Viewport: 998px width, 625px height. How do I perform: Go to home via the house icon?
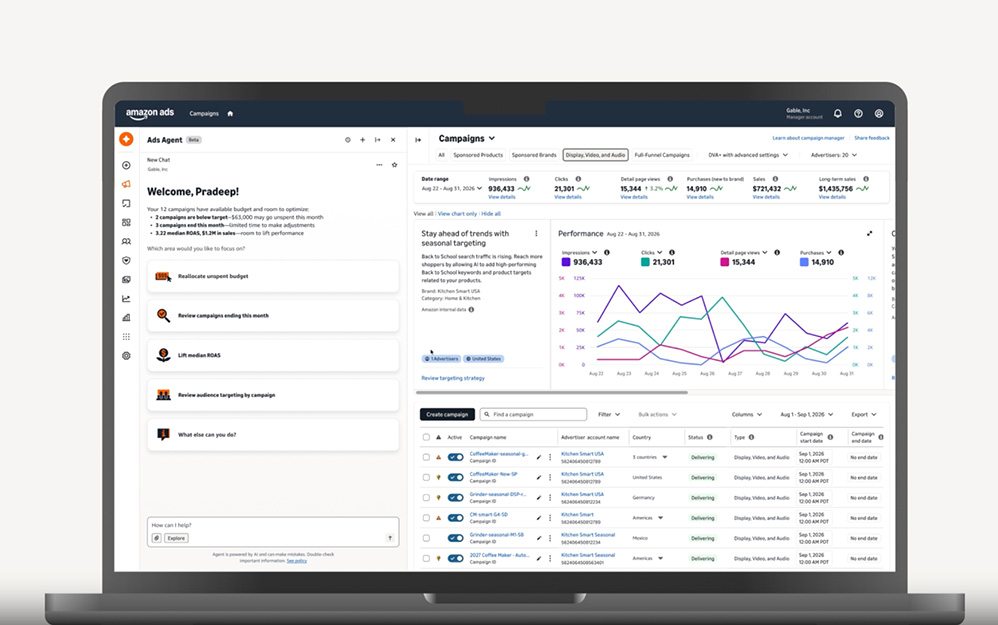click(x=230, y=114)
